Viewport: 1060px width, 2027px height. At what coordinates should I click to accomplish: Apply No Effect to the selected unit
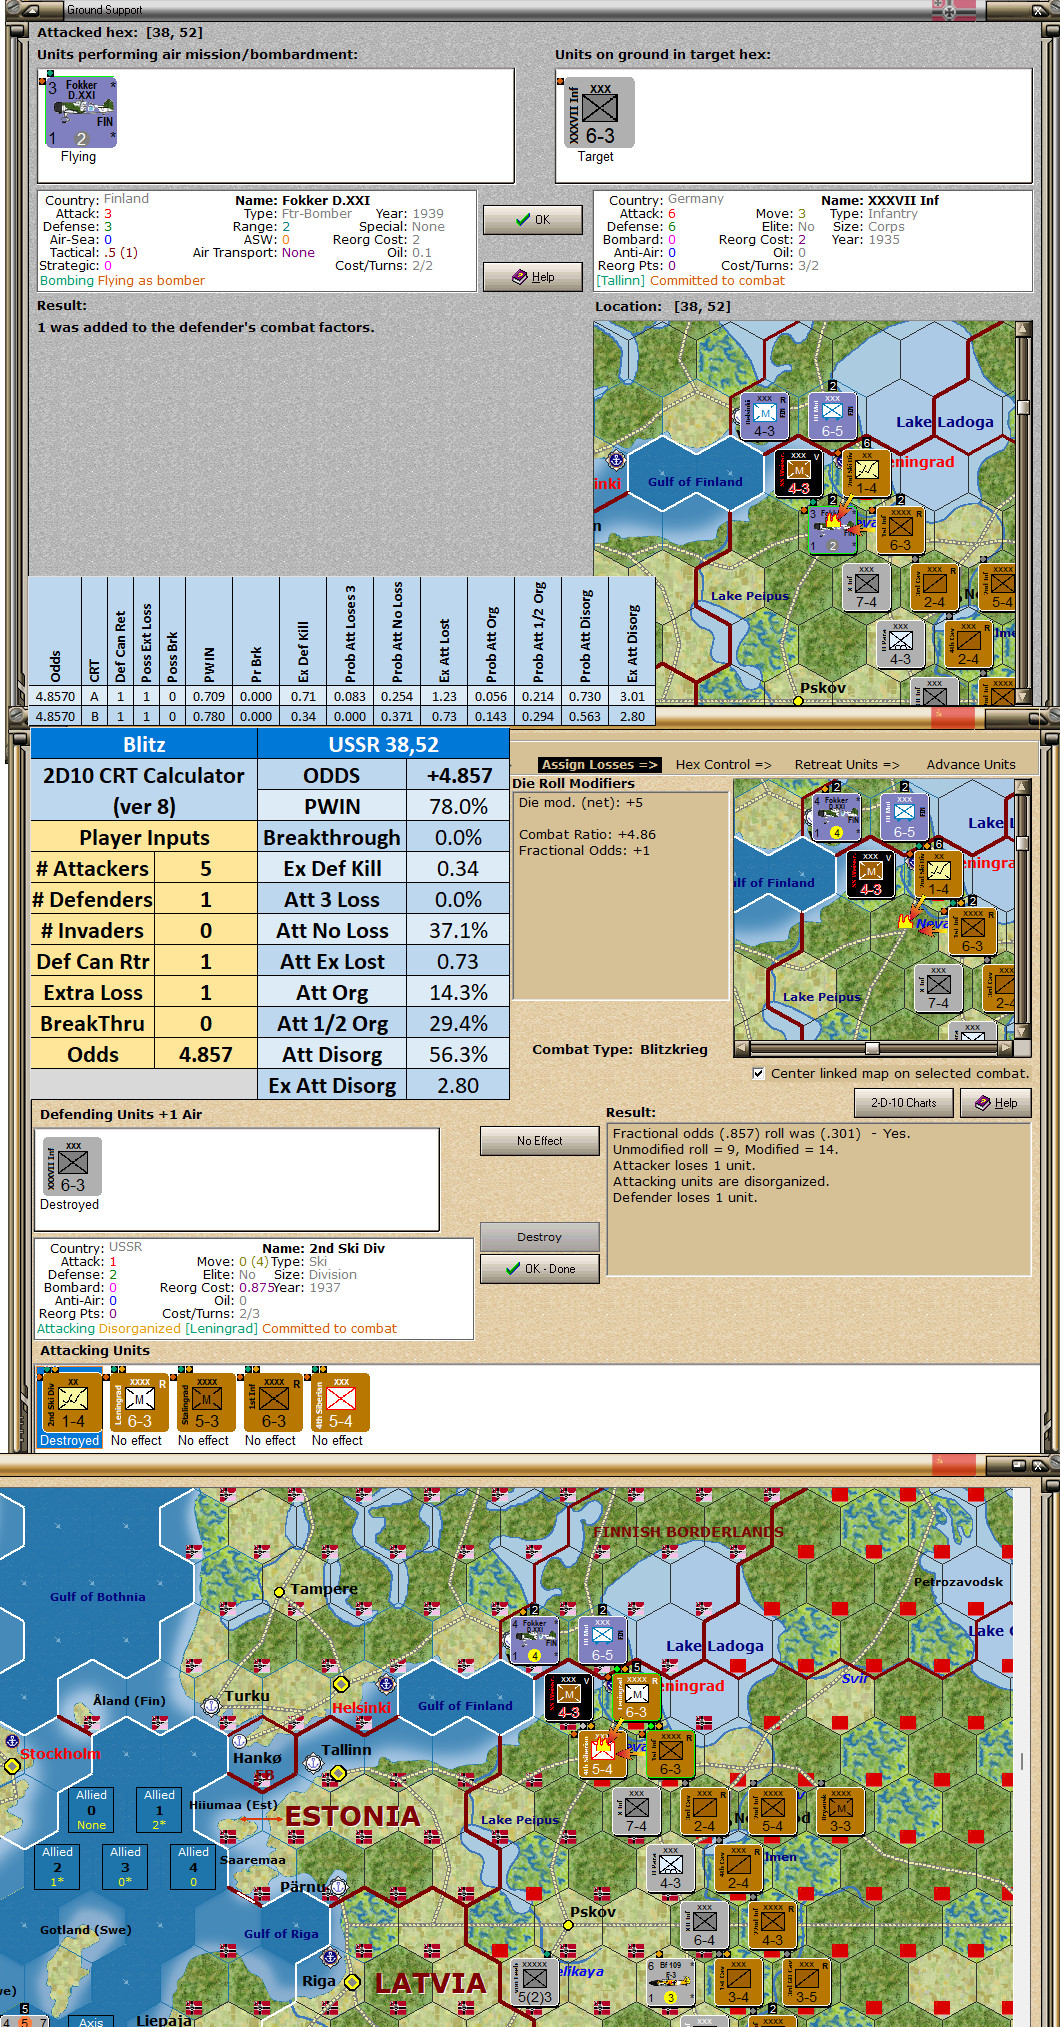[539, 1141]
